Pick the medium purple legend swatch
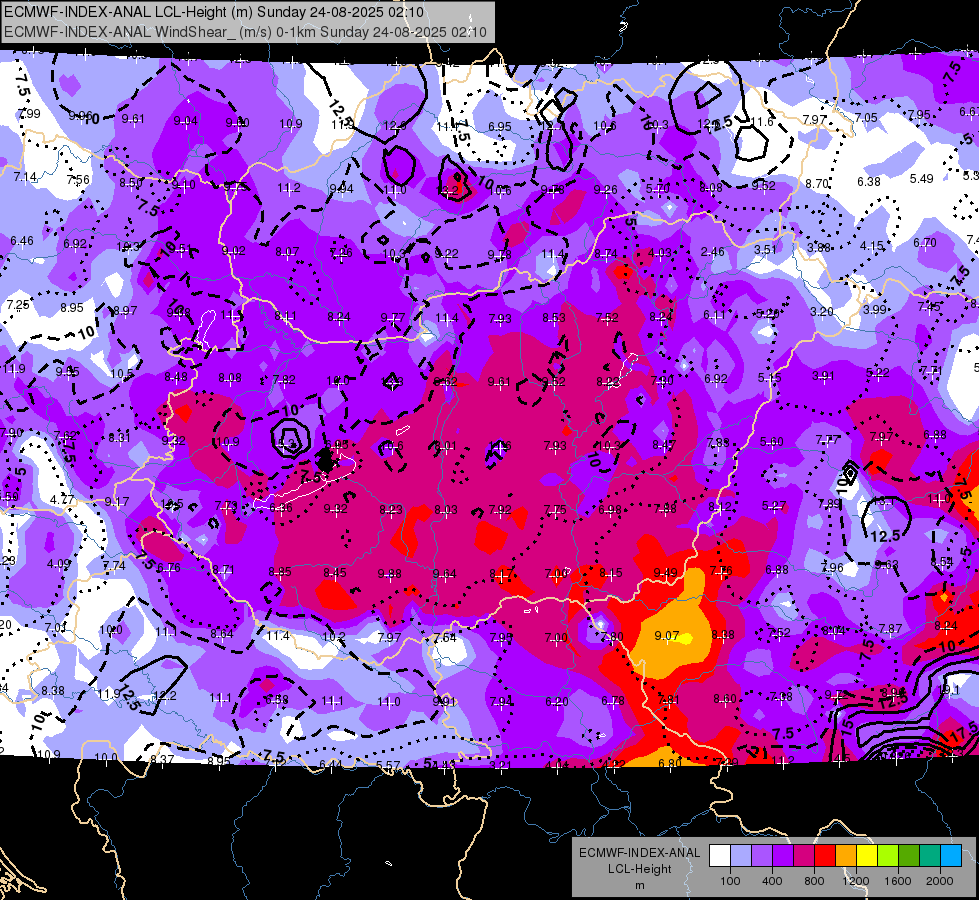The width and height of the screenshot is (979, 900). (x=762, y=855)
